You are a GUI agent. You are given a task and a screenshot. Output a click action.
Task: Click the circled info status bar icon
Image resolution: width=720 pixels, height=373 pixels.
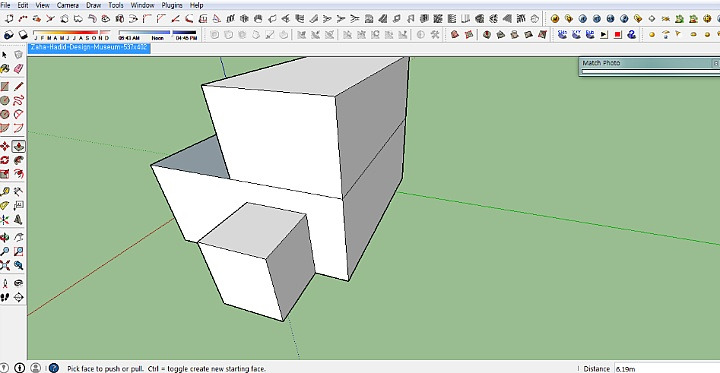click(19, 368)
